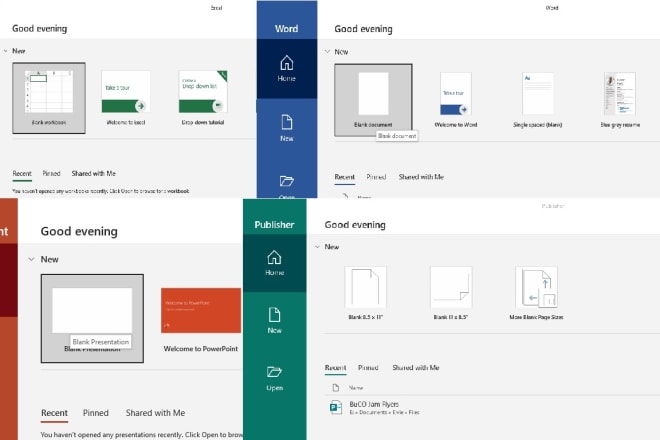Select Publisher Blank 8.5 x 11 template
This screenshot has width=660, height=440.
tap(365, 293)
